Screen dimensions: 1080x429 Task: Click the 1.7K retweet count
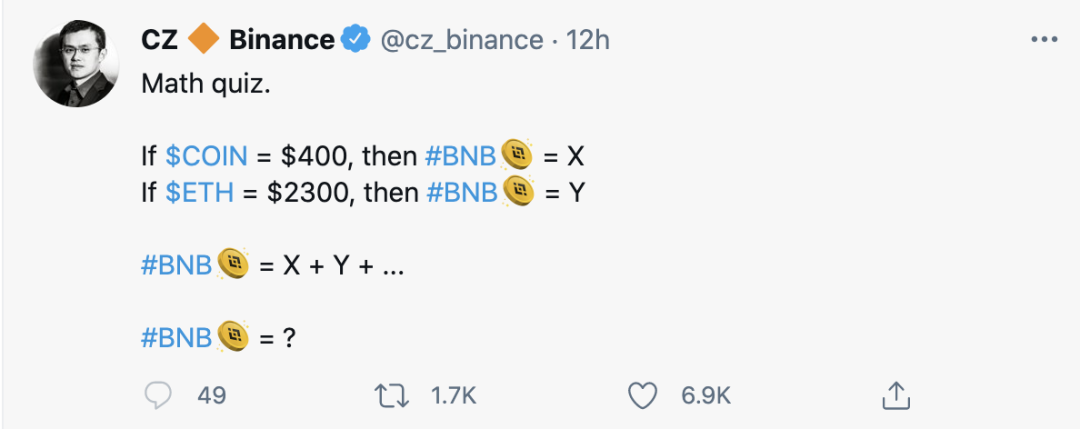click(x=453, y=395)
